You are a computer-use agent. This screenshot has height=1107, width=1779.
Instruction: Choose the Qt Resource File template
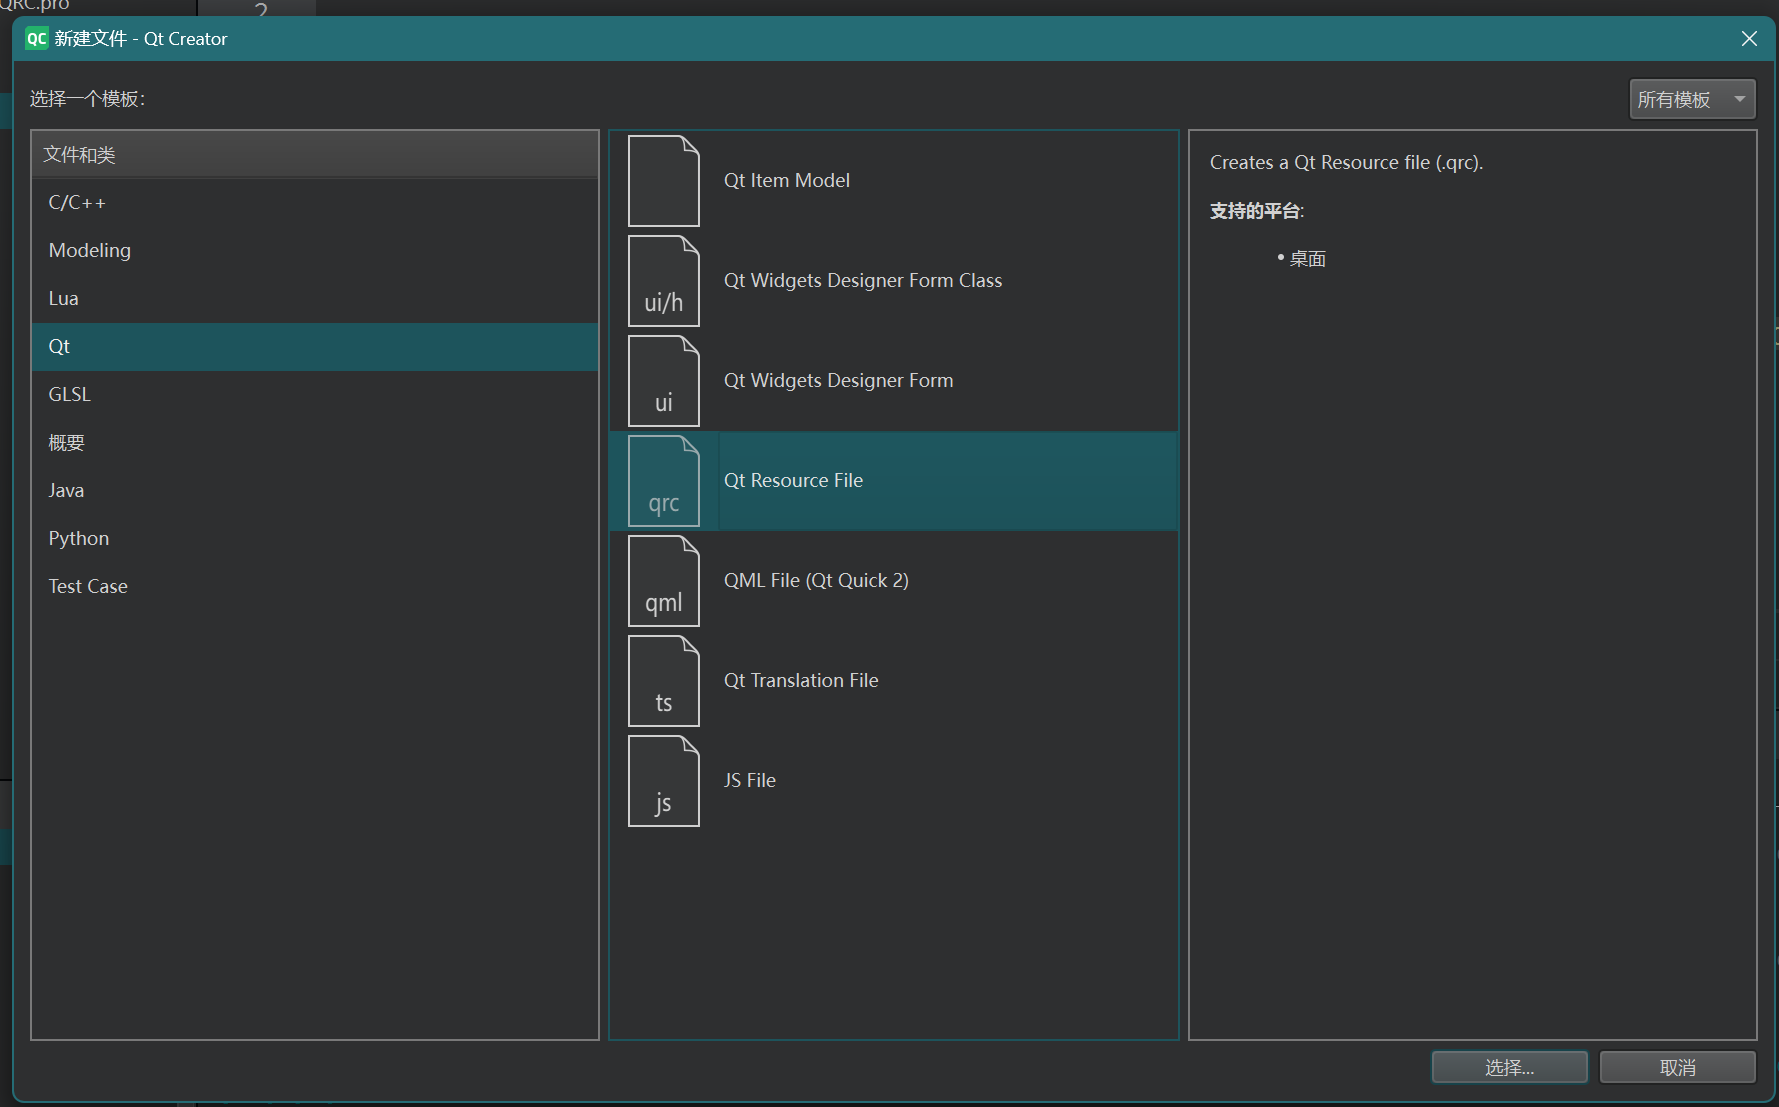894,481
